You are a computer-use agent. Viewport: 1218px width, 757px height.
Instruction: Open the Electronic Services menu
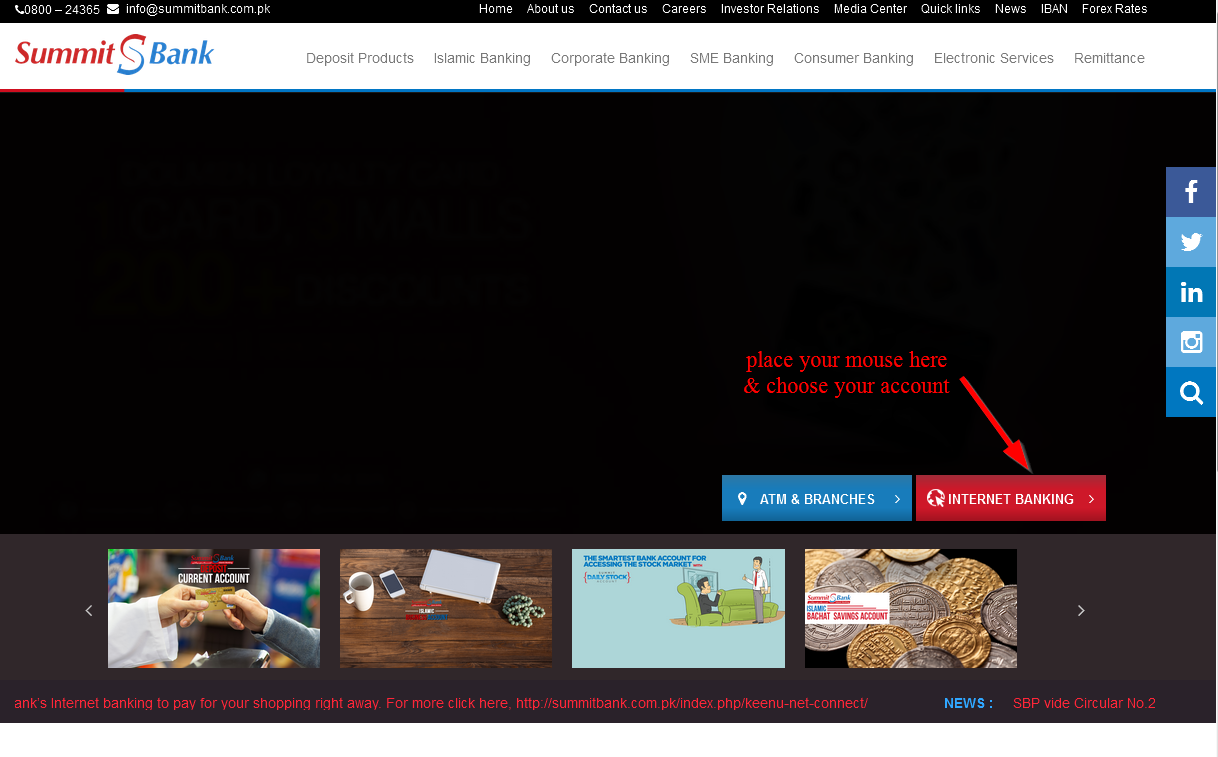click(x=994, y=58)
